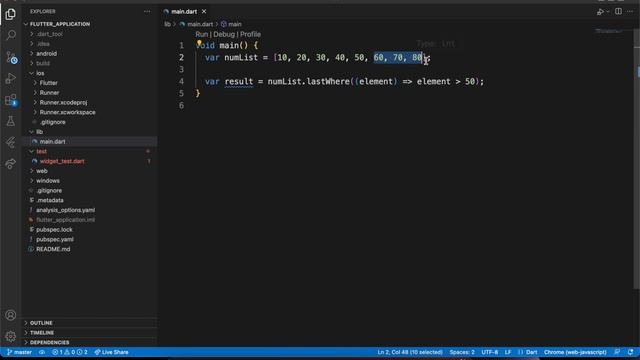The width and height of the screenshot is (640, 360).
Task: Open the editor's more actions ellipsis
Action: [630, 11]
